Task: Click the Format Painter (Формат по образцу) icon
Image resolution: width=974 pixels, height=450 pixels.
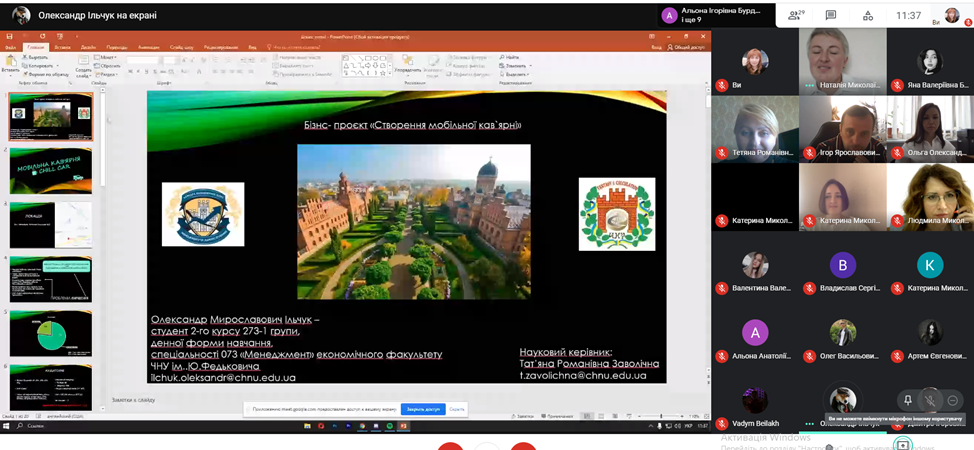Action: point(45,73)
